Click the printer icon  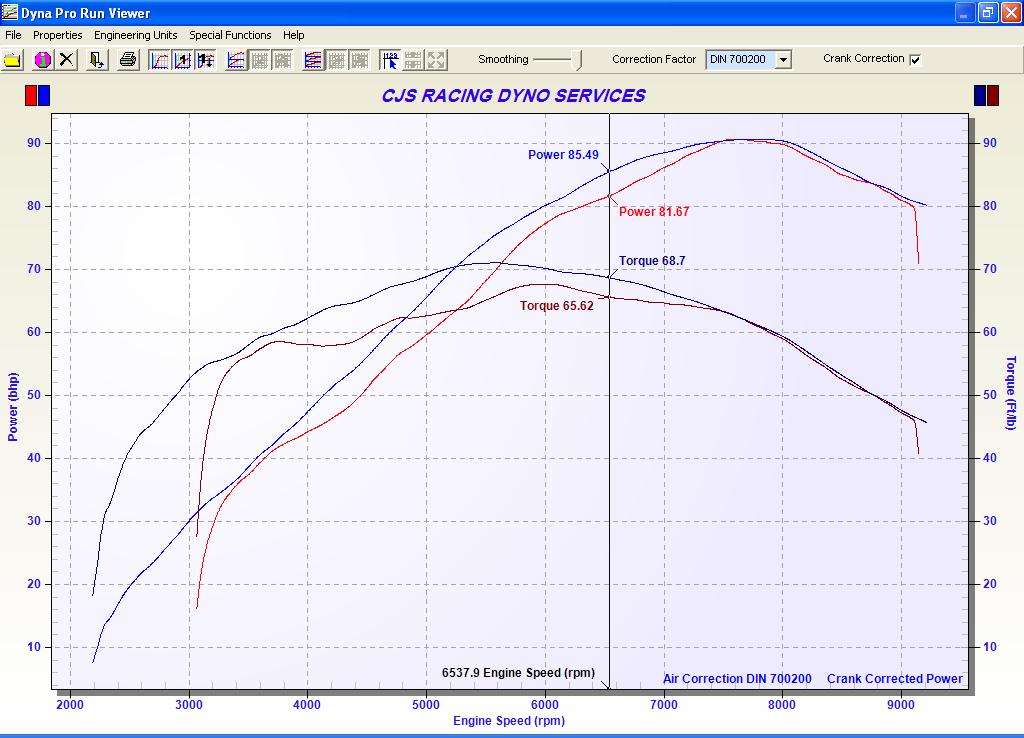coord(128,60)
